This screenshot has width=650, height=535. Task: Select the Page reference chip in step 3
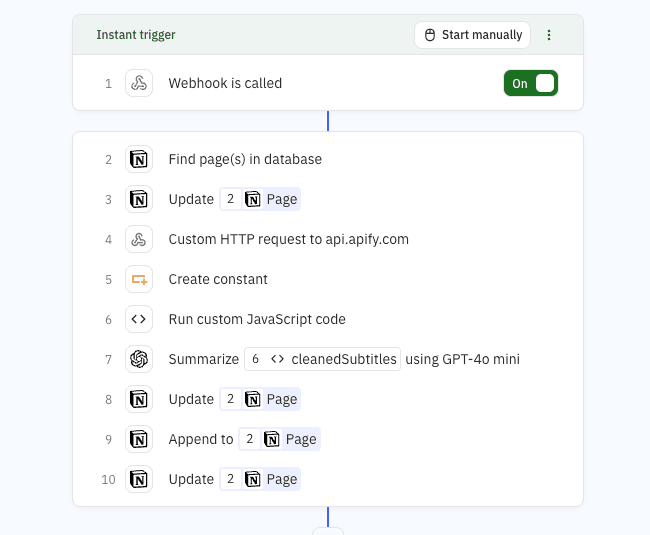[260, 199]
